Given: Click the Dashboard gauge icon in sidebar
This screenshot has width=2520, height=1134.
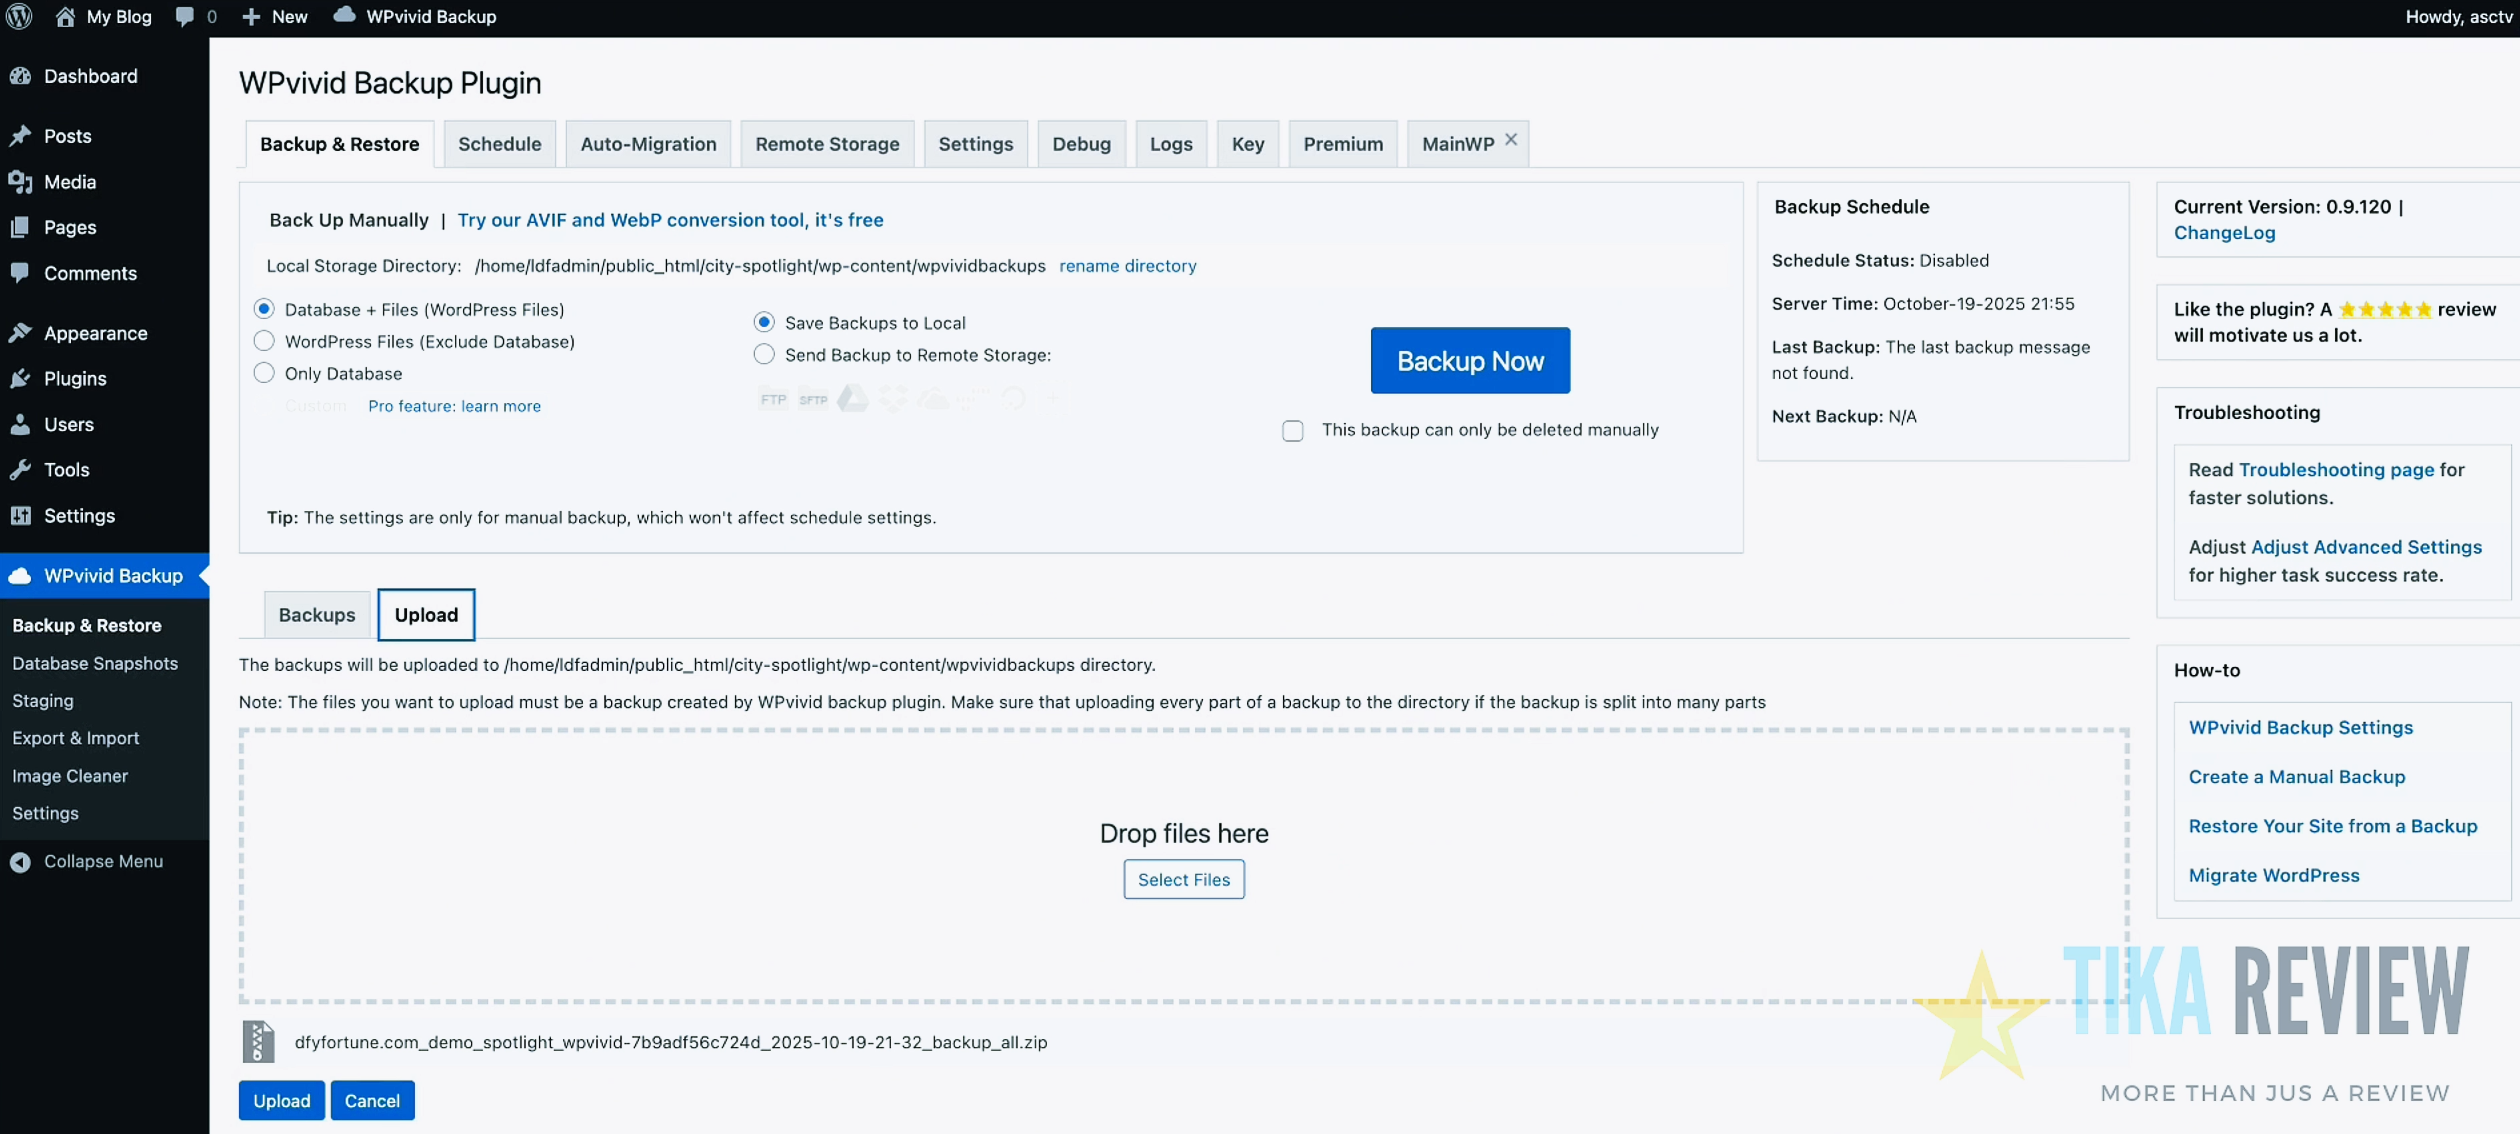Looking at the screenshot, I should [20, 76].
